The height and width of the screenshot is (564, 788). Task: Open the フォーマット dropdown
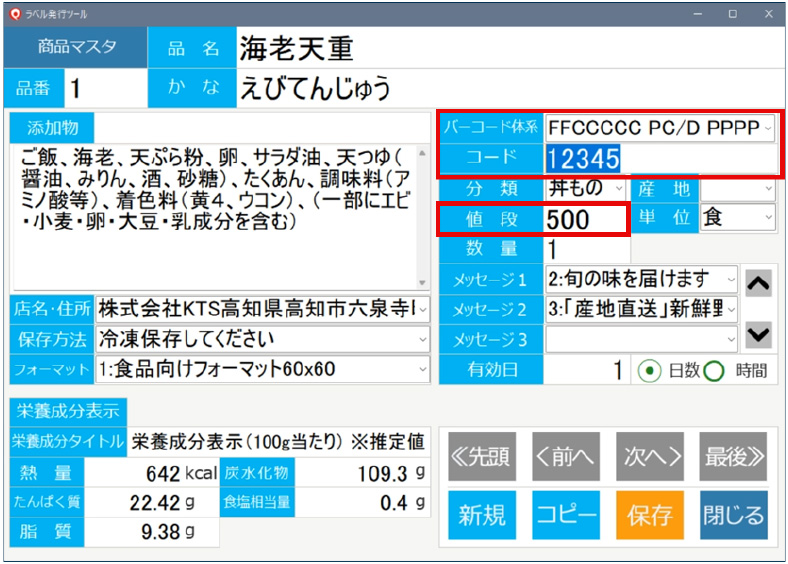point(421,369)
